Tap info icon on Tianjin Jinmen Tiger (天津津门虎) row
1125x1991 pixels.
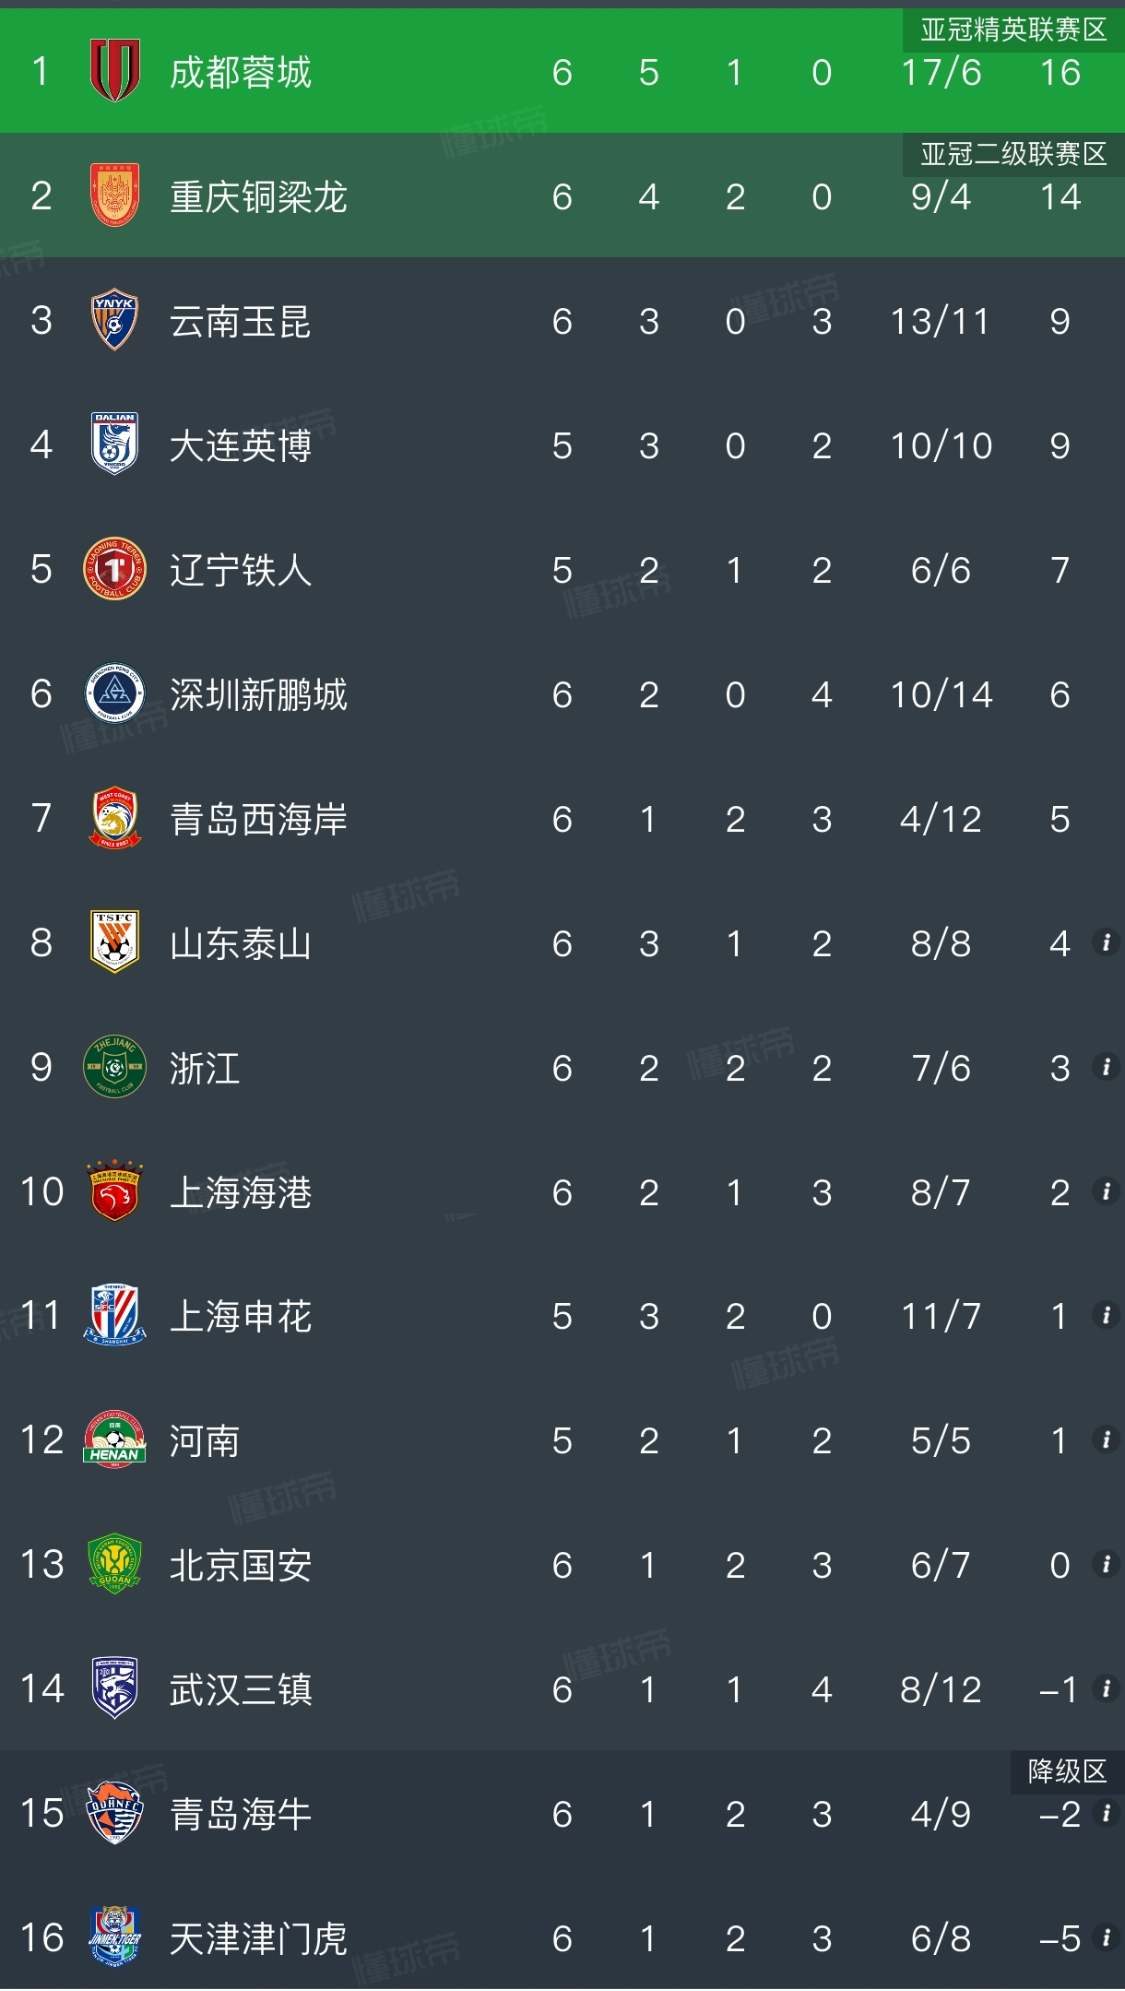coord(1105,1938)
